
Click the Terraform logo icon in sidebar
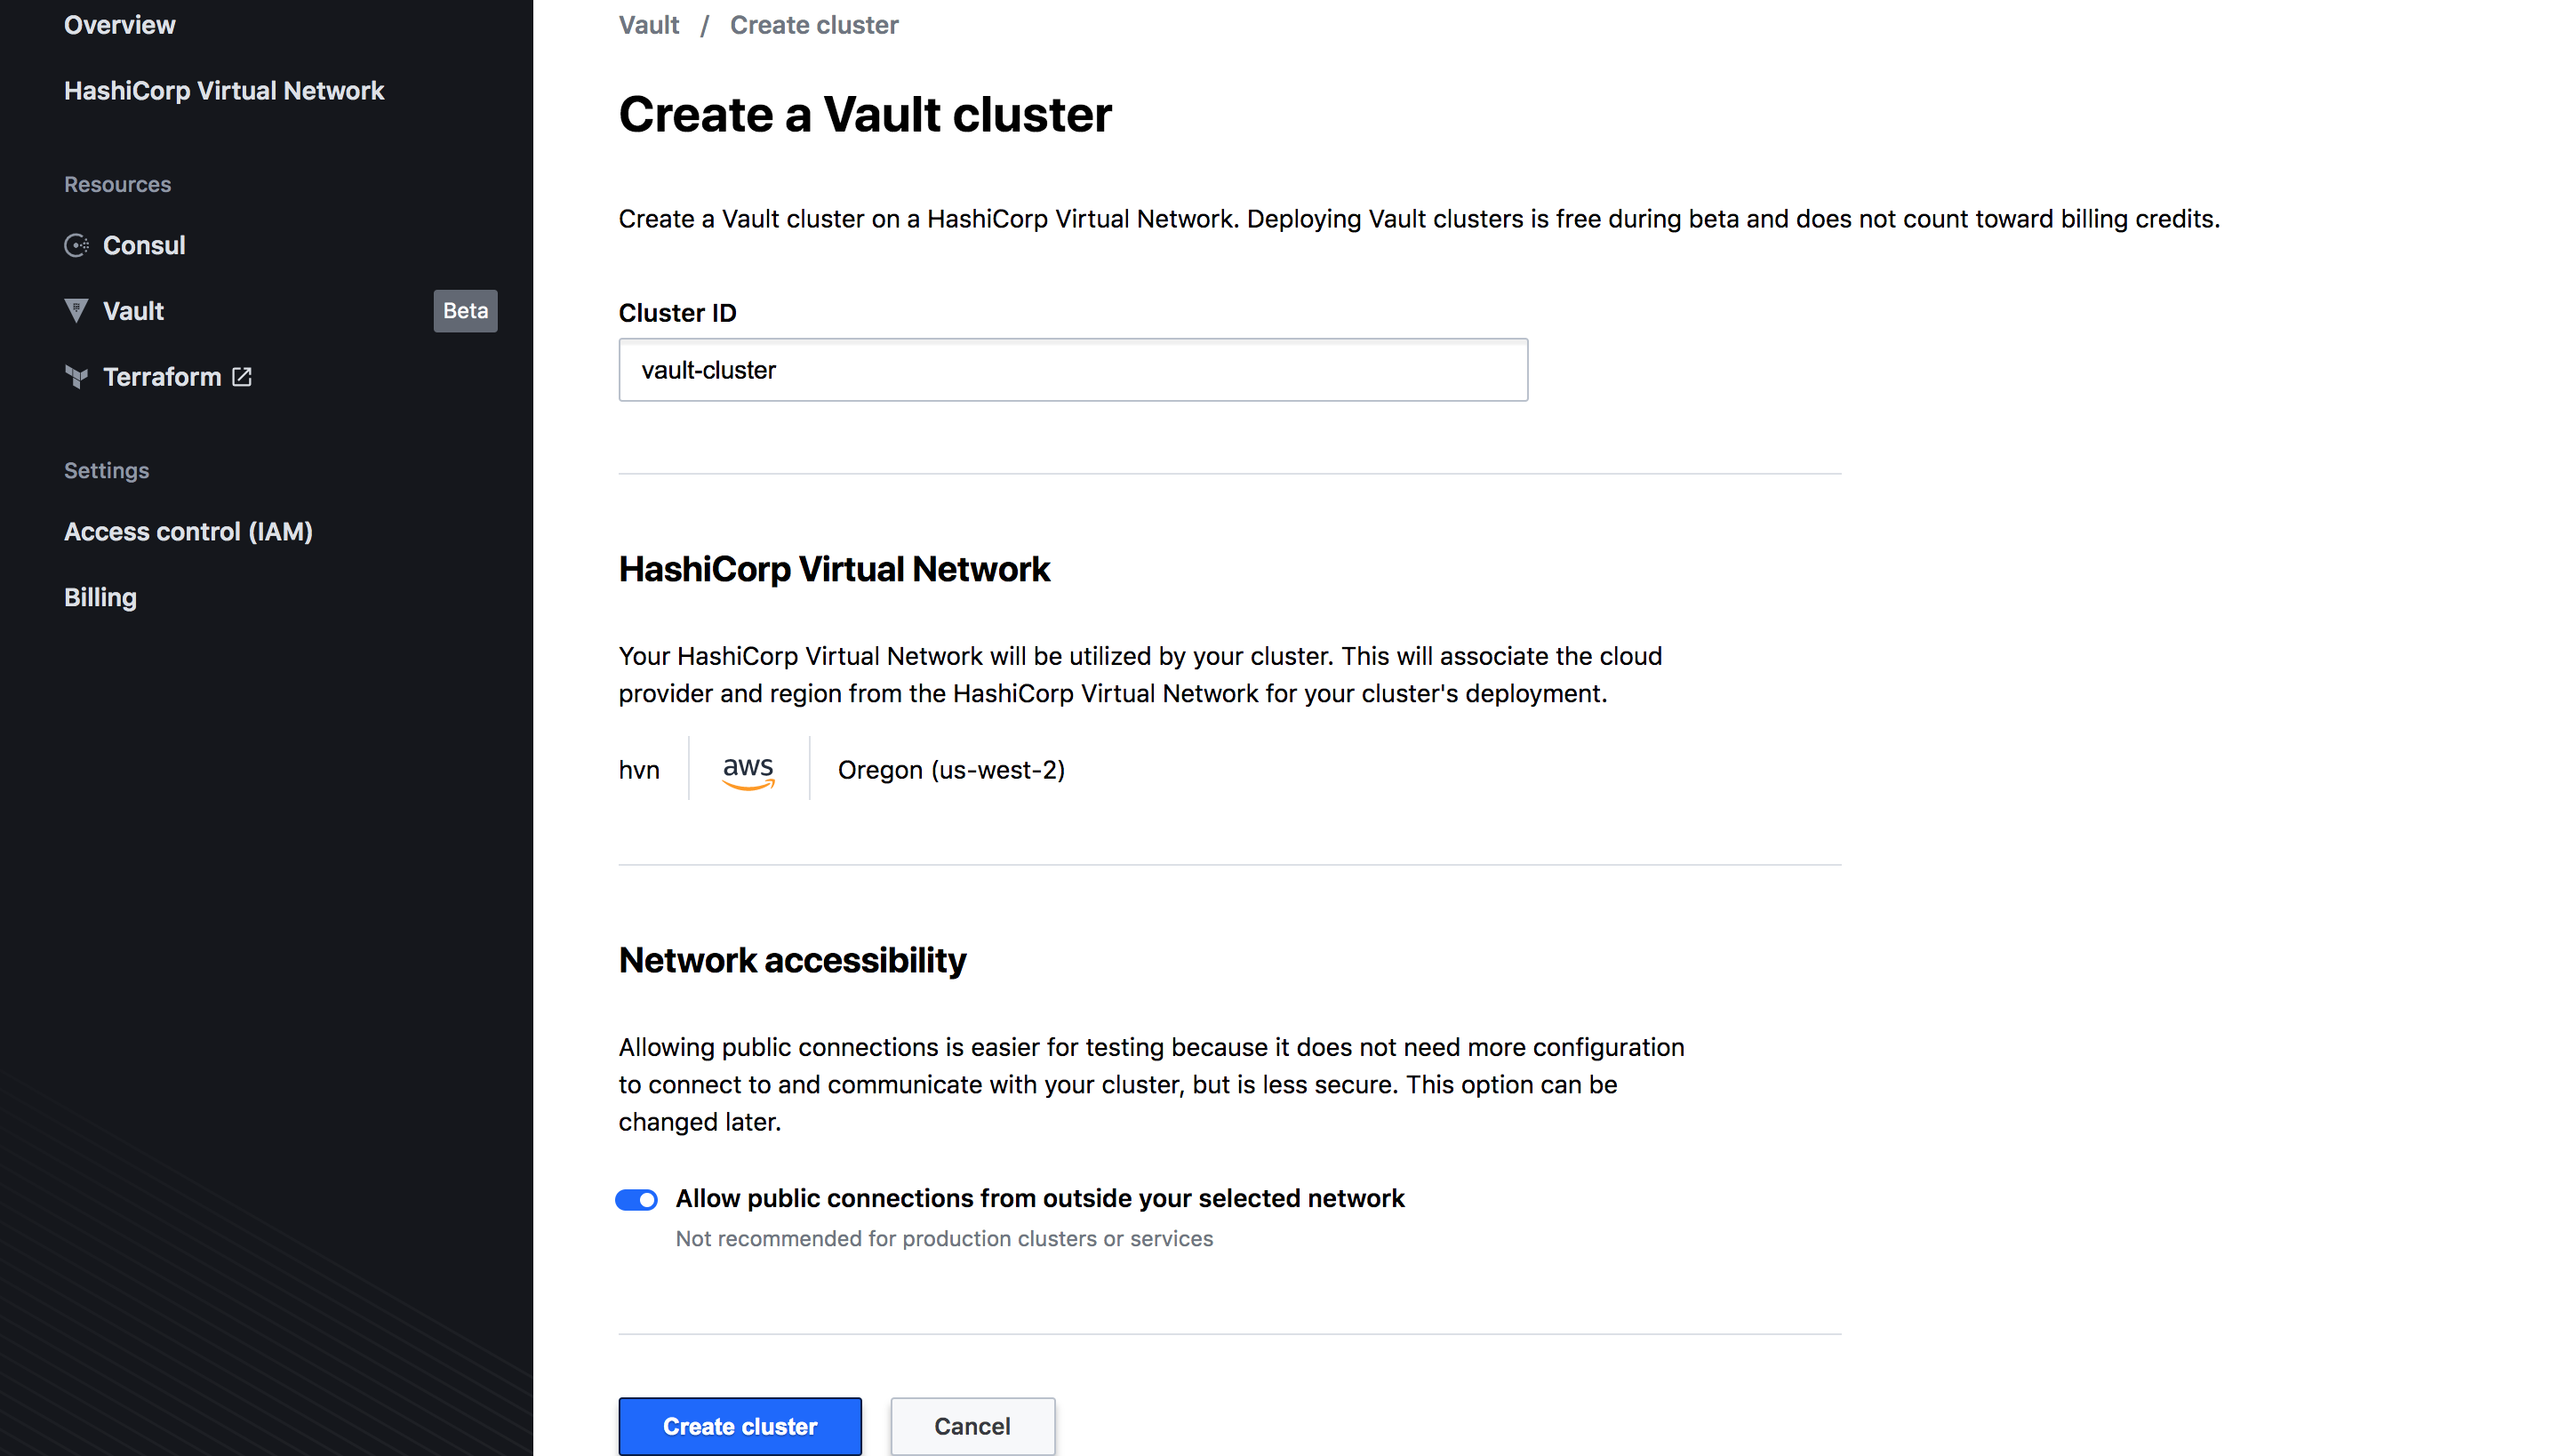(76, 377)
